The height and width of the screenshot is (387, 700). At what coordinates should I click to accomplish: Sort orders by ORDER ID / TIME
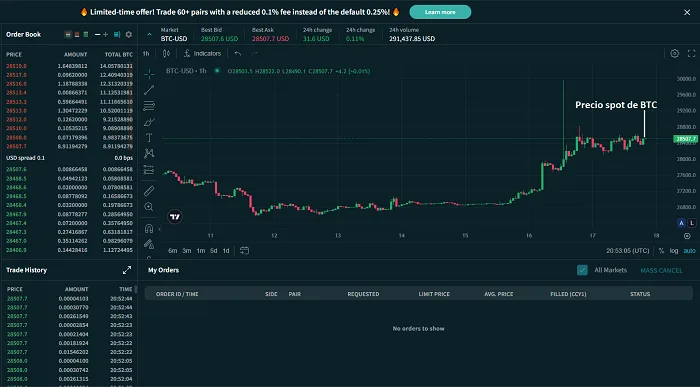click(x=177, y=294)
